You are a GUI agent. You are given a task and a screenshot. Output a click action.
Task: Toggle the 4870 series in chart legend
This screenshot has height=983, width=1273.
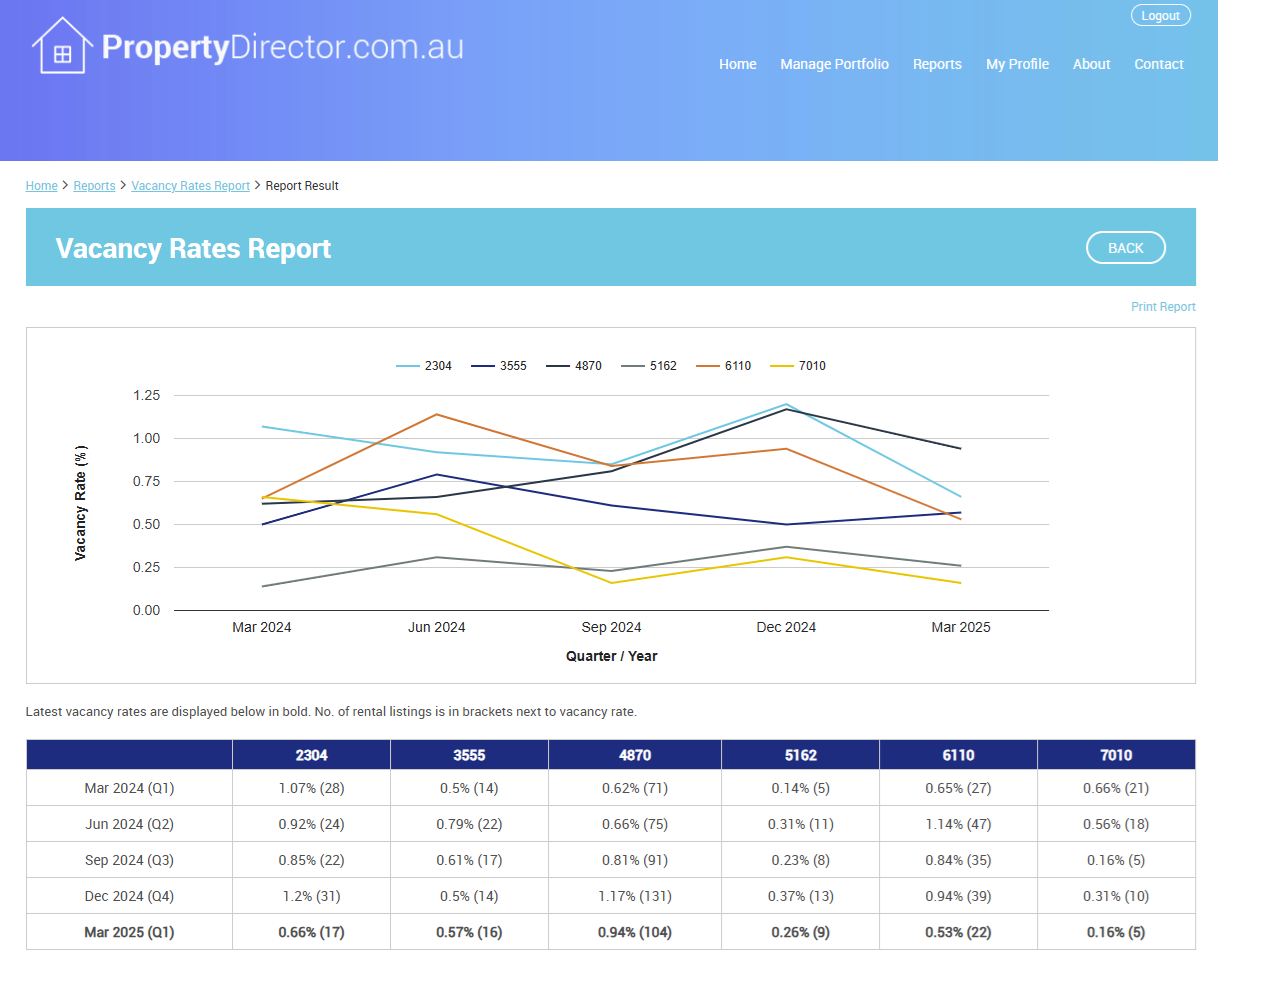pos(574,366)
